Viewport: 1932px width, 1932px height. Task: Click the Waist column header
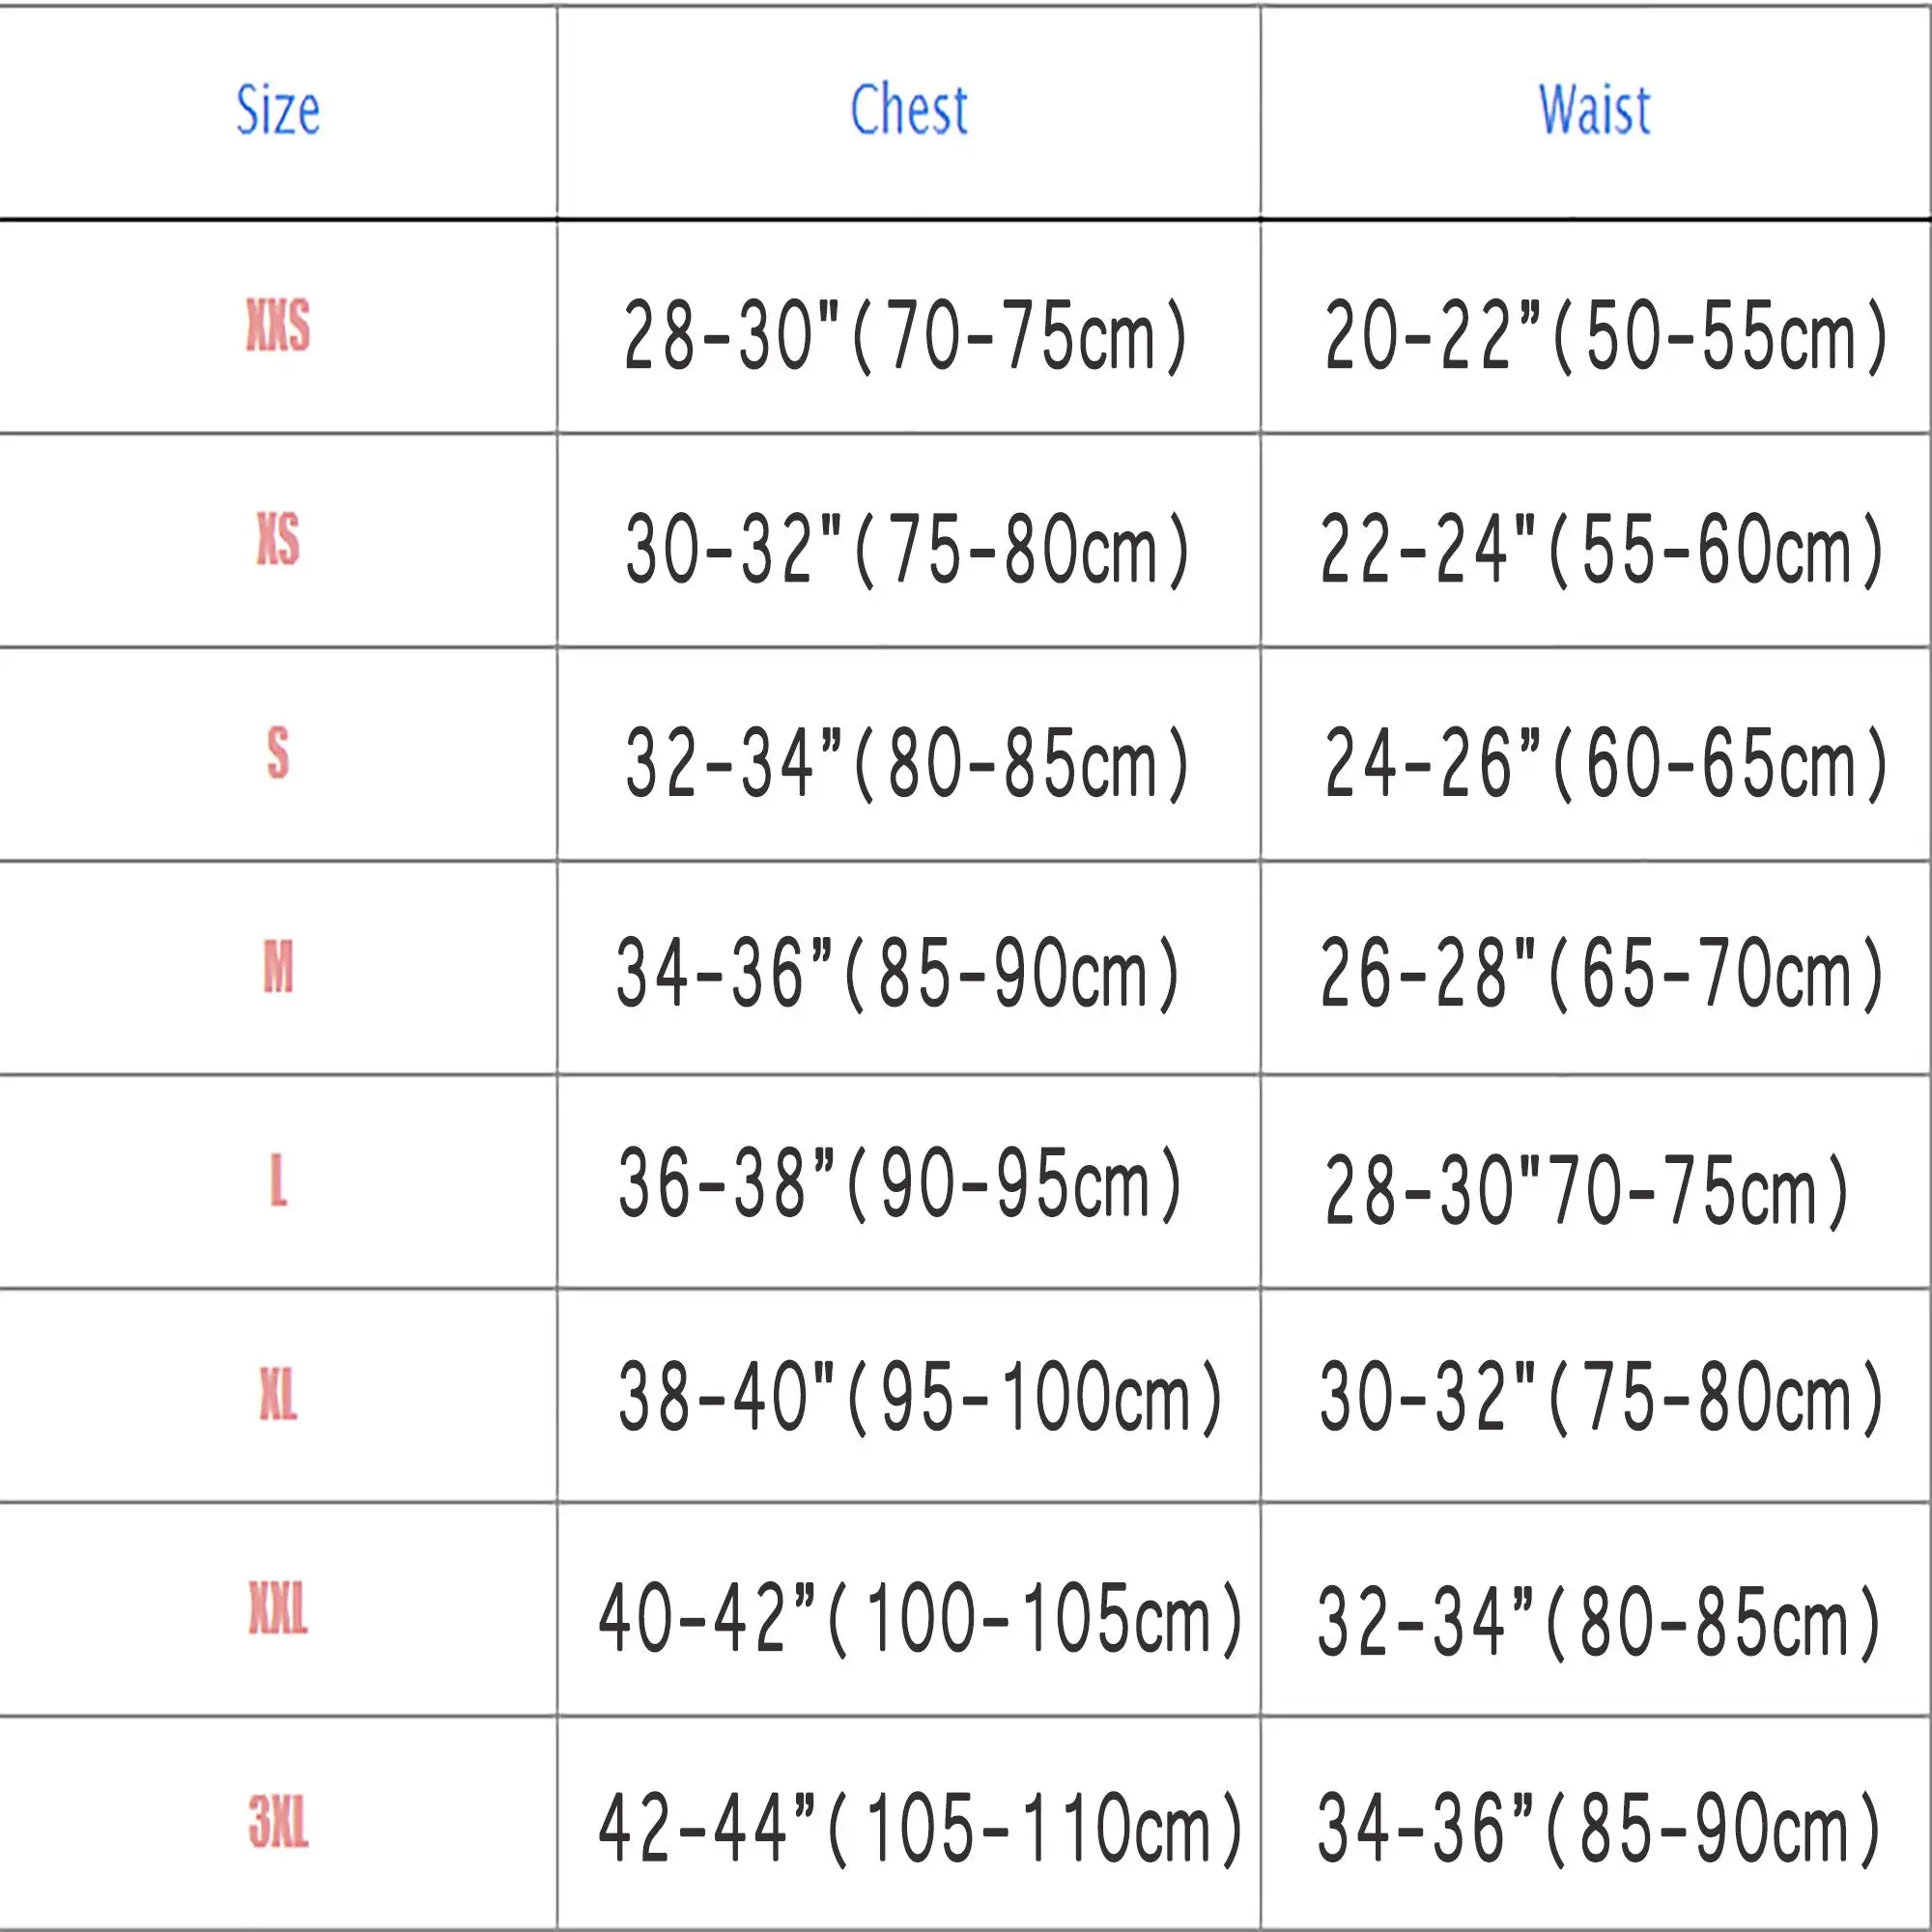[1594, 110]
